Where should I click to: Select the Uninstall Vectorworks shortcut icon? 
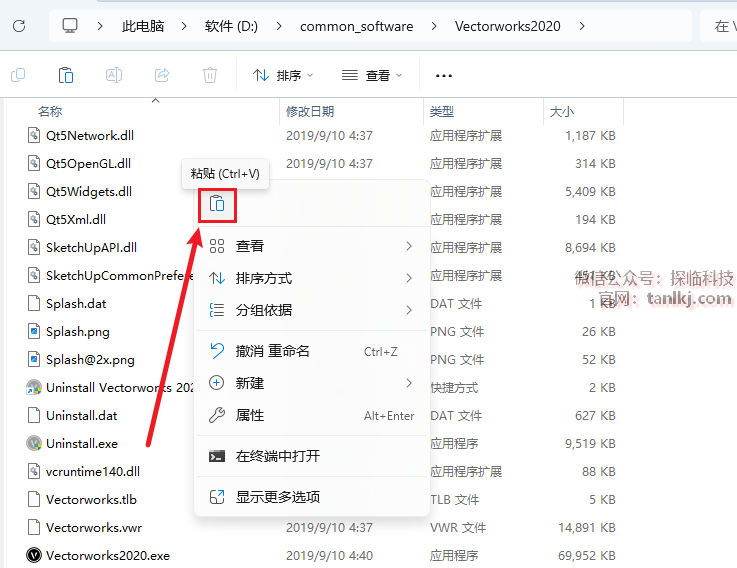click(34, 387)
